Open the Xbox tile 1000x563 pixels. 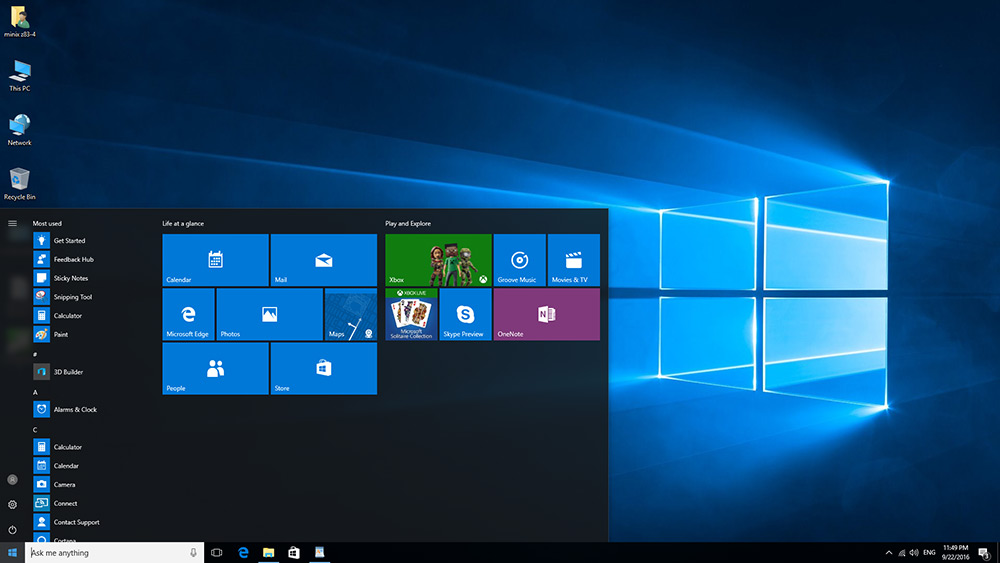pyautogui.click(x=438, y=260)
